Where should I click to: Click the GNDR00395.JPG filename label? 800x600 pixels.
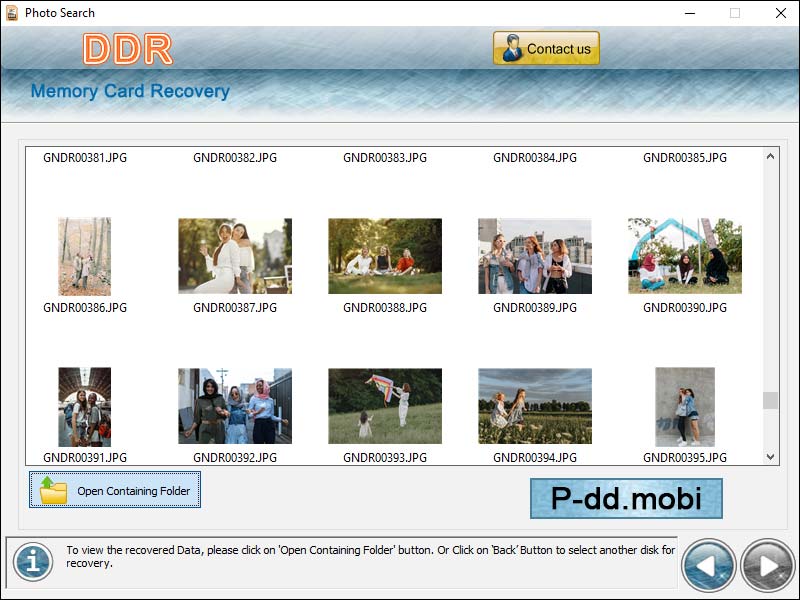coord(685,457)
